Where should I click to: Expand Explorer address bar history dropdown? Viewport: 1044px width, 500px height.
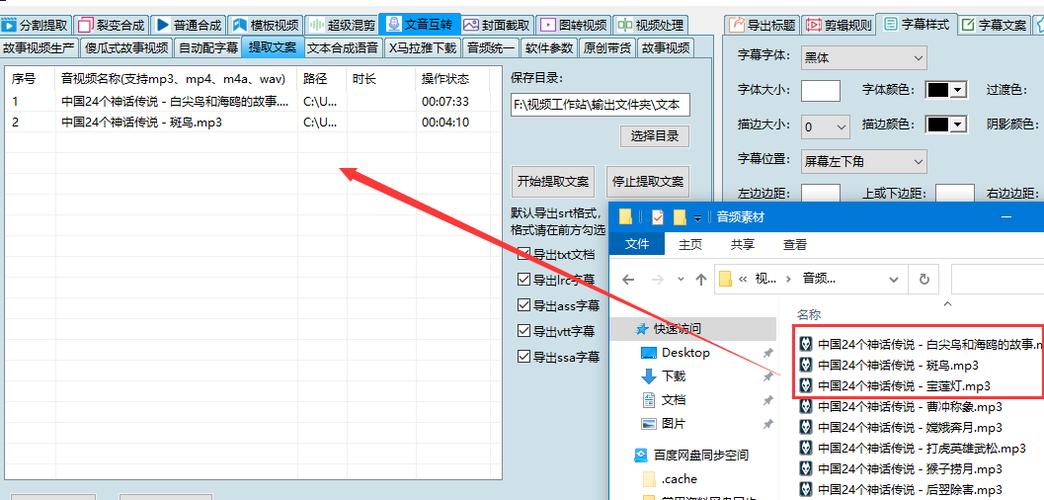tap(894, 280)
